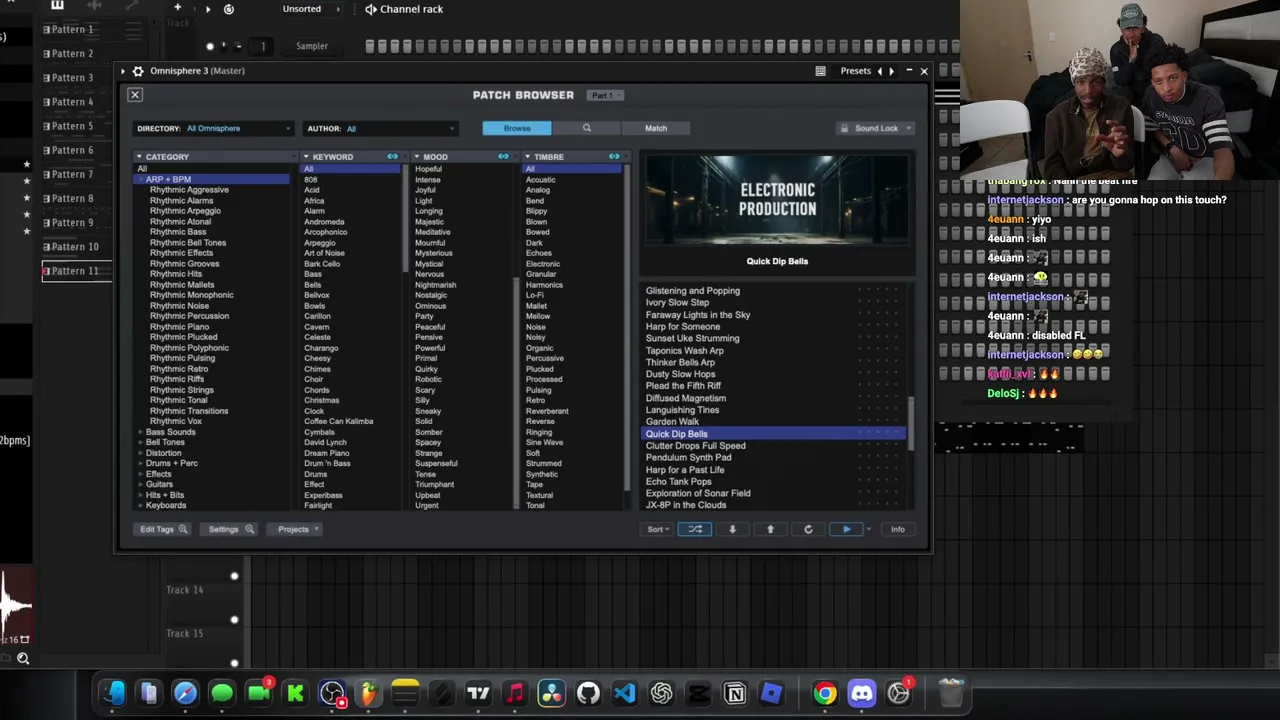Click the Electronic Production patch image
Screen dimensions: 1280x720
tap(777, 199)
